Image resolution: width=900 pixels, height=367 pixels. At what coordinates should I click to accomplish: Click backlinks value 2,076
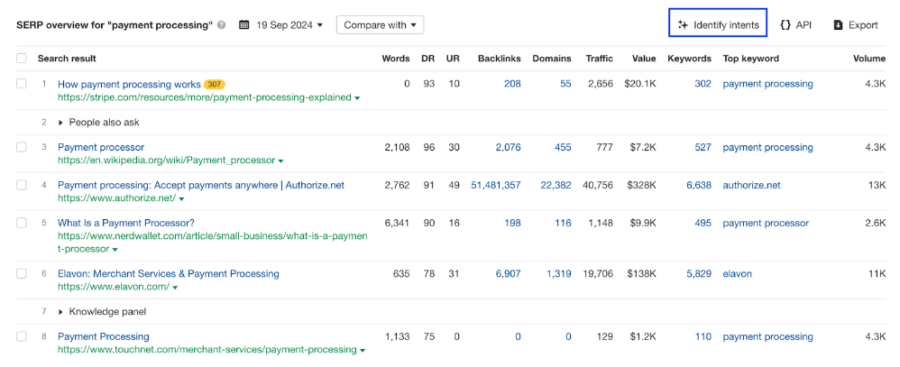pyautogui.click(x=509, y=148)
